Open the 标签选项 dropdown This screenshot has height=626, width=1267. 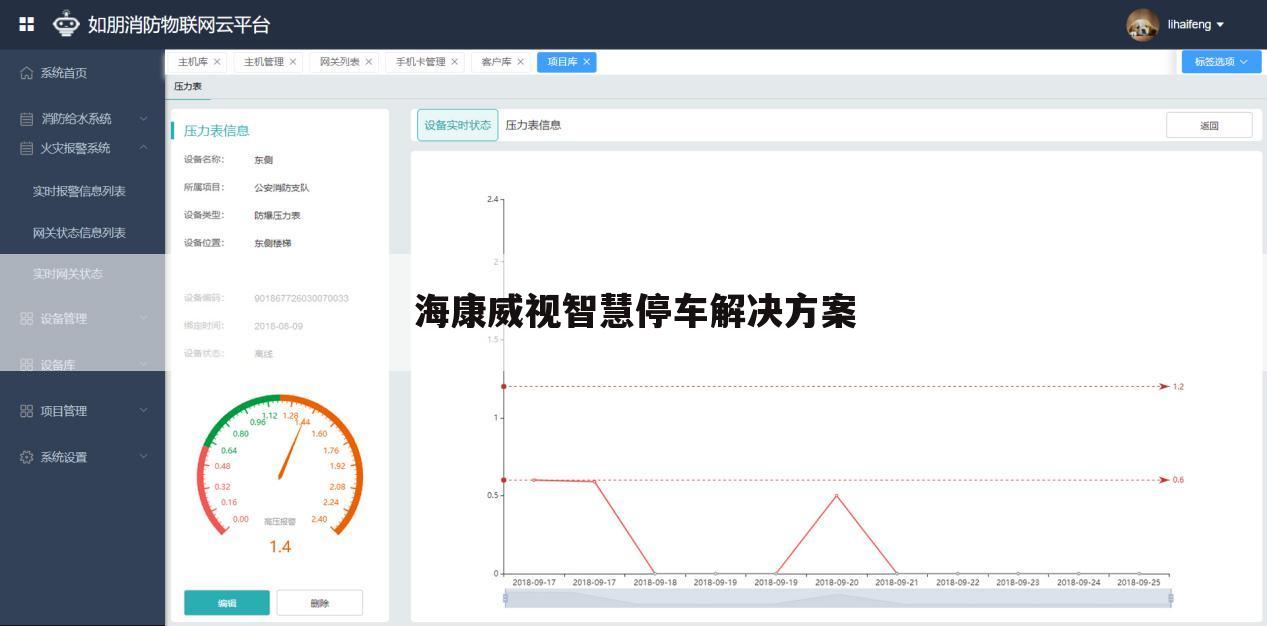1221,62
